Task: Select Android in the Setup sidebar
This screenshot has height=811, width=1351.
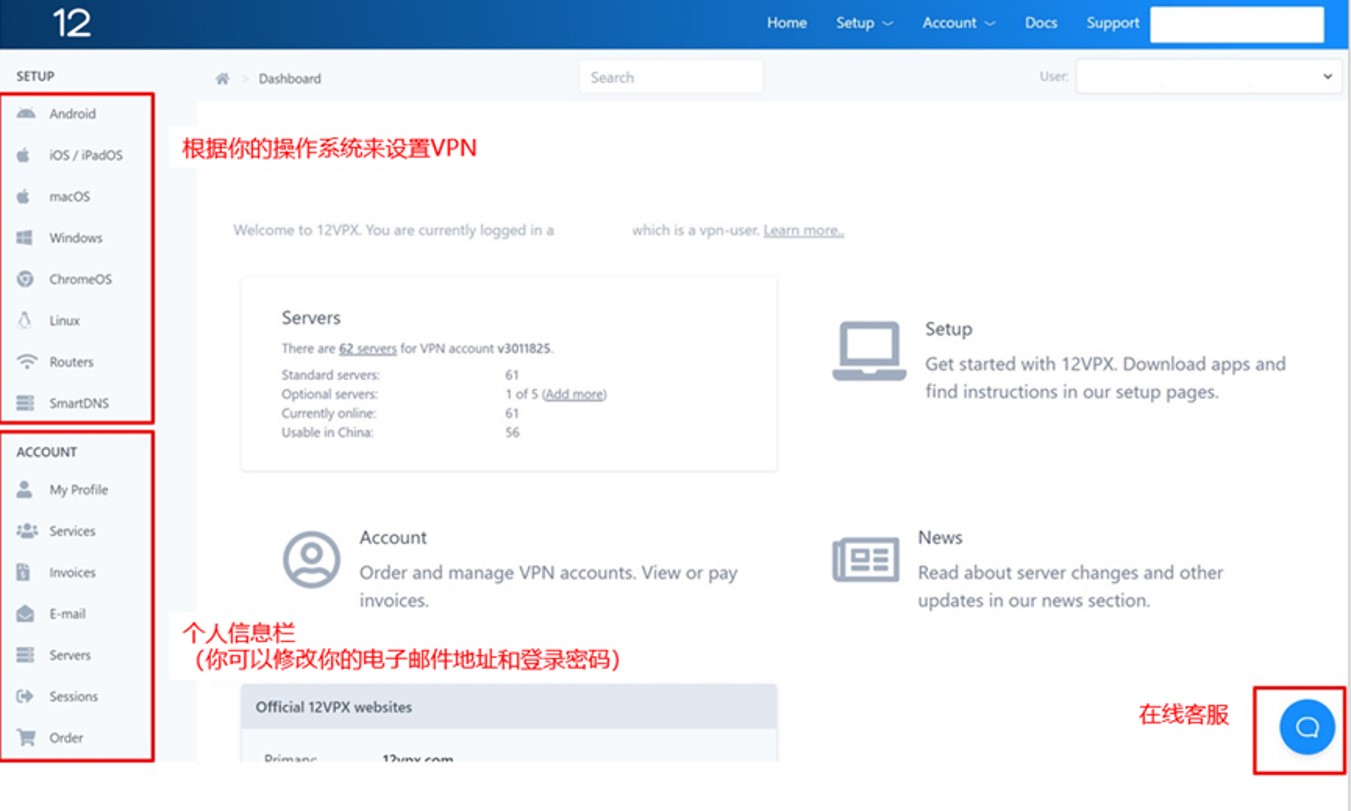Action: tap(73, 114)
